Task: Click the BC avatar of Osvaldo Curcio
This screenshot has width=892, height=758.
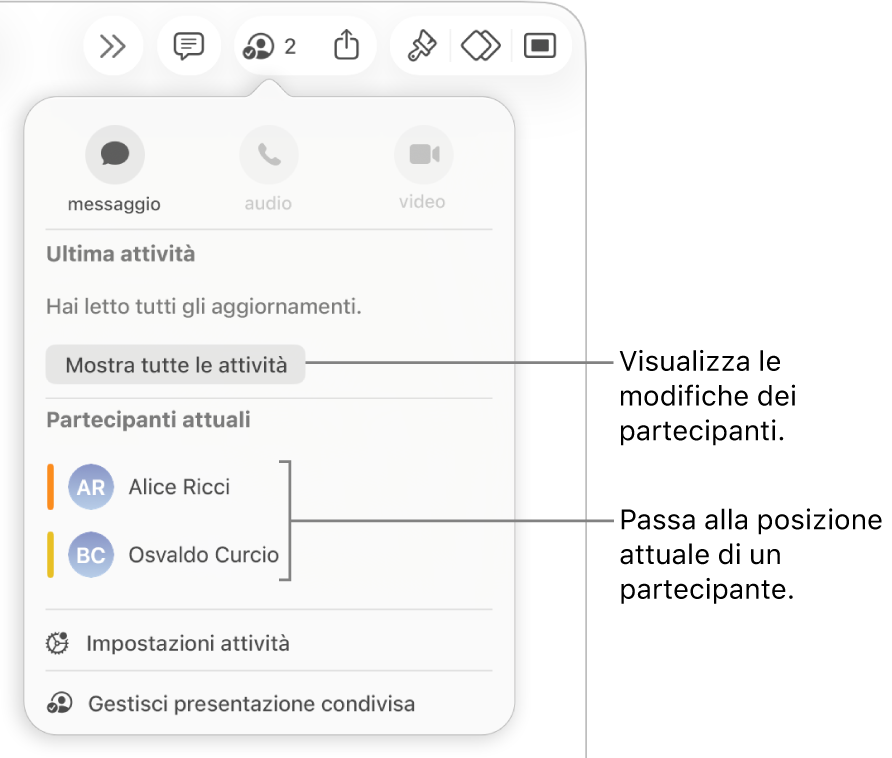Action: click(91, 555)
